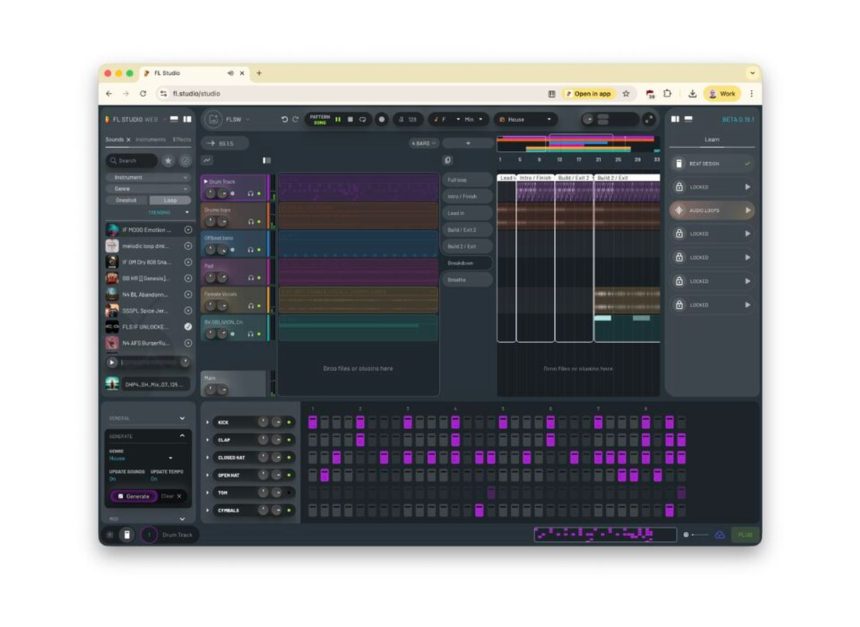Image resolution: width=860 pixels, height=627 pixels.
Task: Select the Oneshot filter toggle
Action: 126,200
